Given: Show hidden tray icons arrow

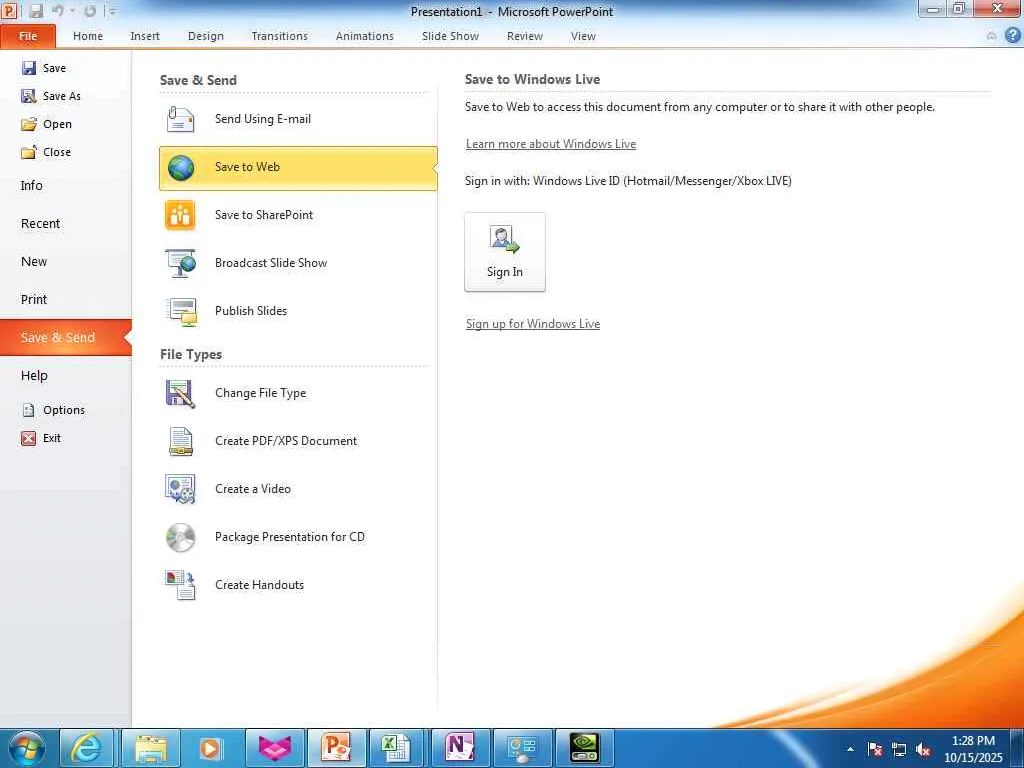Looking at the screenshot, I should tap(850, 749).
